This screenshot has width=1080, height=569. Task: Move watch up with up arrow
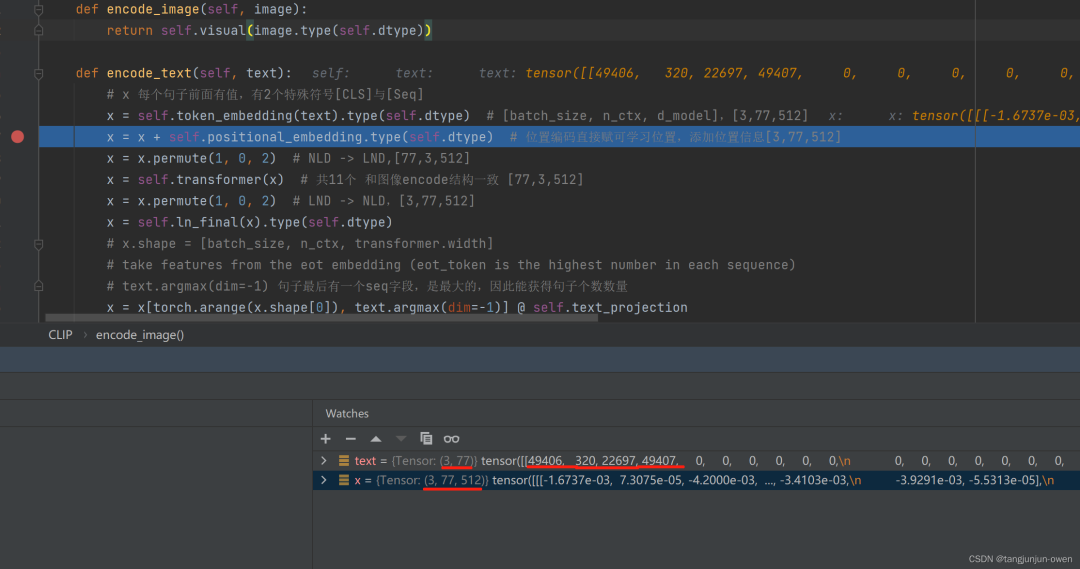coord(376,439)
